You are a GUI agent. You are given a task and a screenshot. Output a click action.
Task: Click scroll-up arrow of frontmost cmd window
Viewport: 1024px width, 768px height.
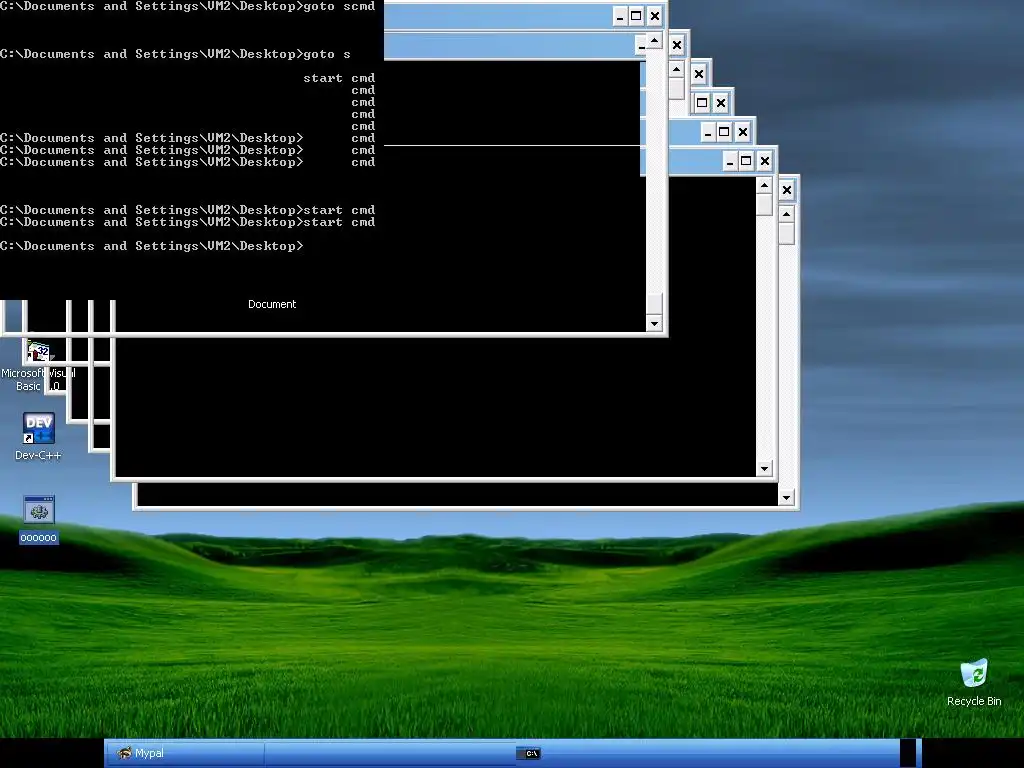click(654, 41)
